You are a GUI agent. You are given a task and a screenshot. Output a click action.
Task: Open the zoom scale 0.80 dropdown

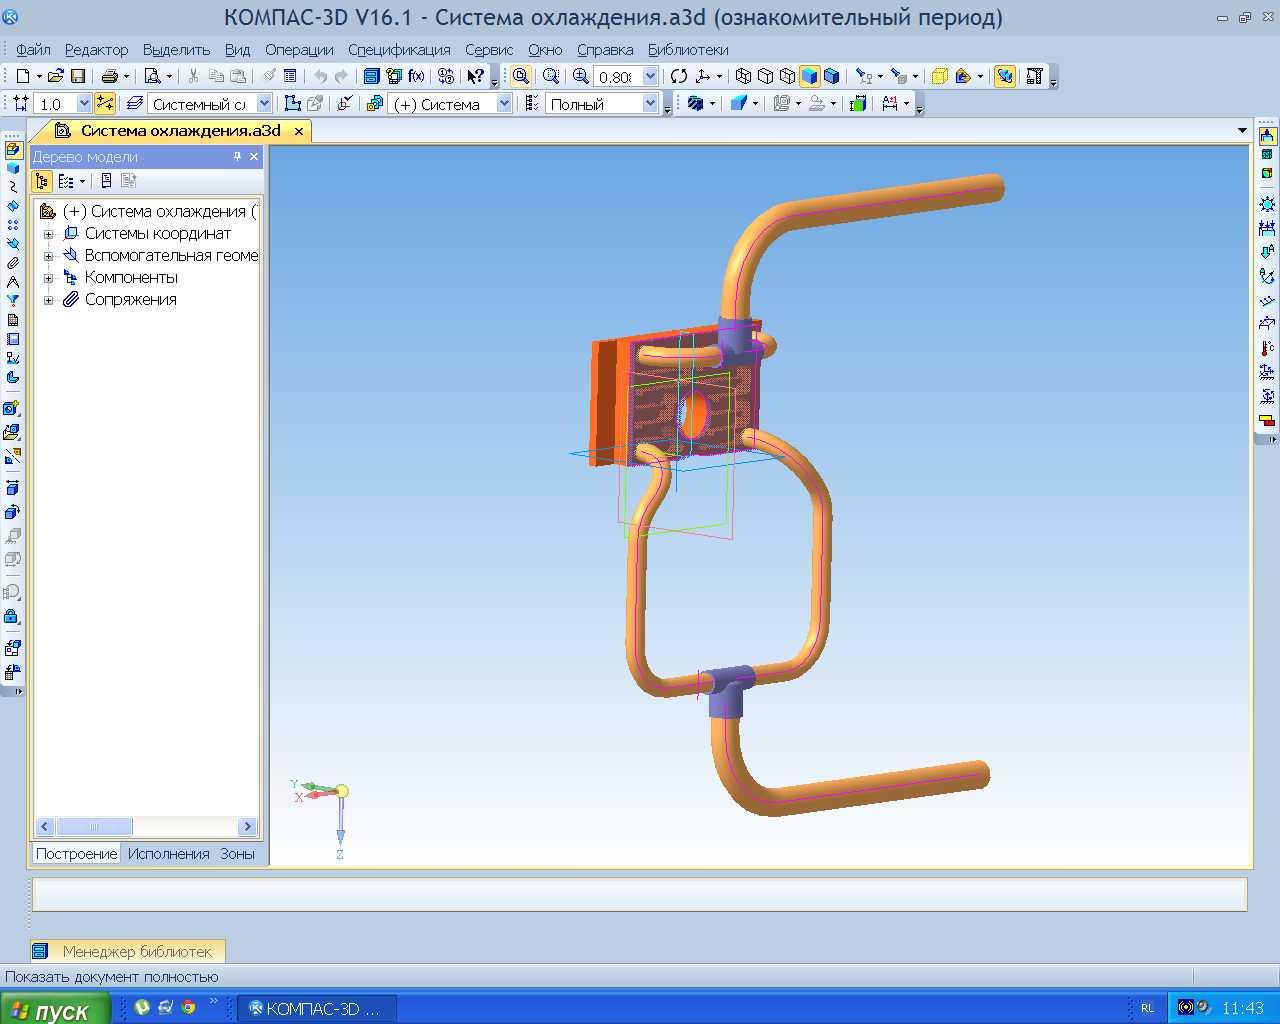pyautogui.click(x=650, y=76)
